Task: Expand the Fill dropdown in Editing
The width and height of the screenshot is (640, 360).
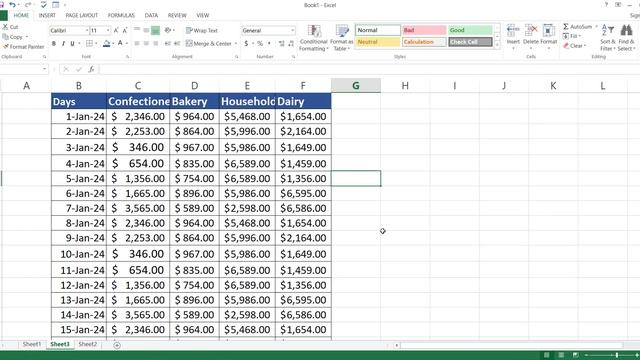Action: 580,36
